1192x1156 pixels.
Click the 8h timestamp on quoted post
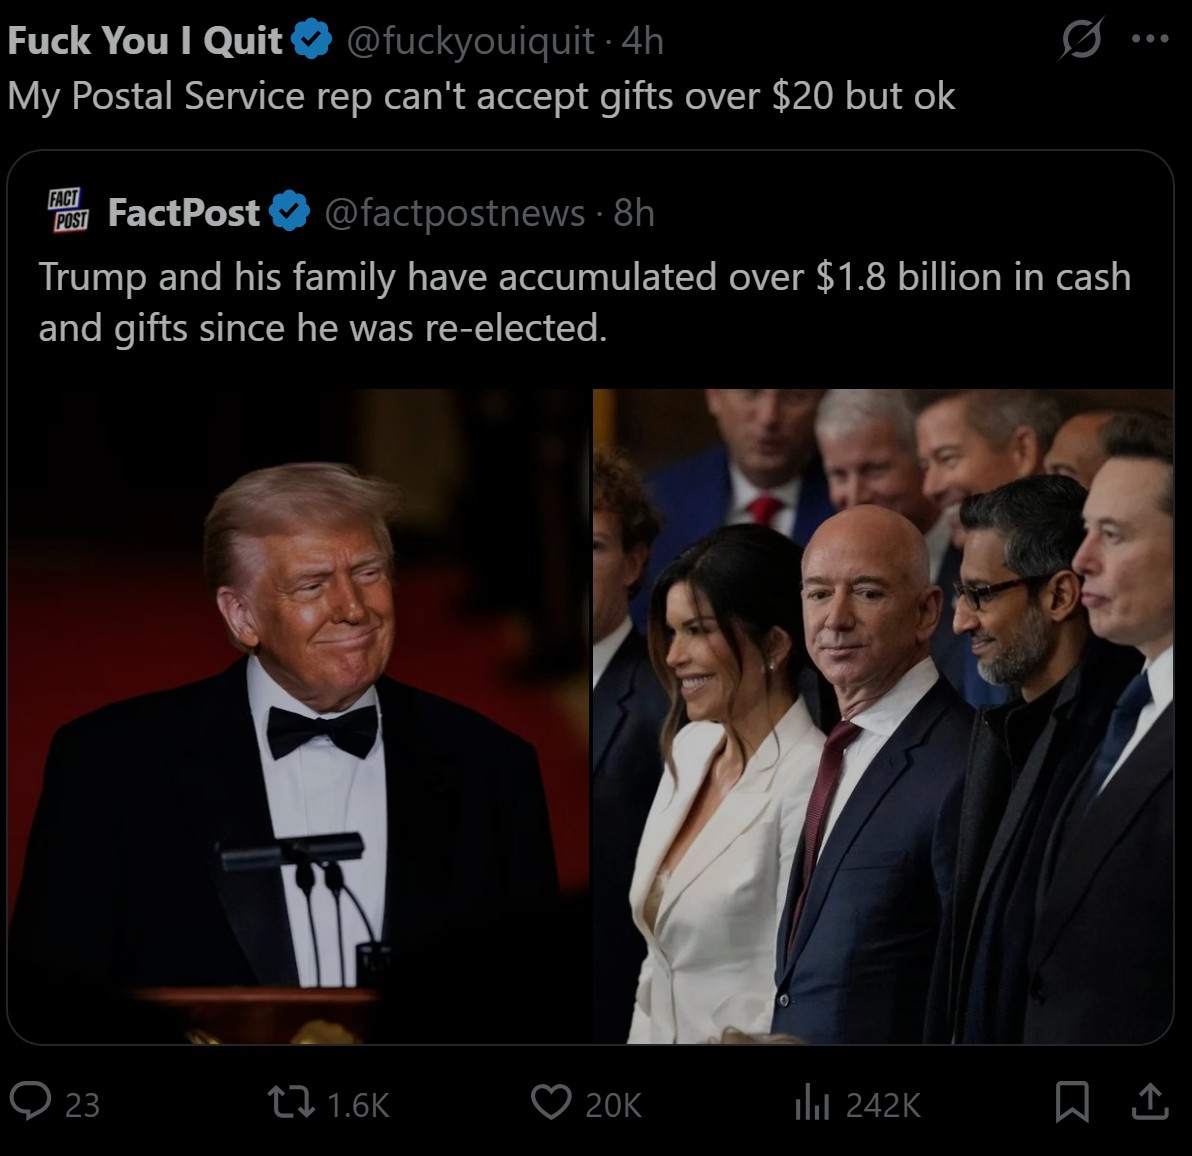coord(634,212)
